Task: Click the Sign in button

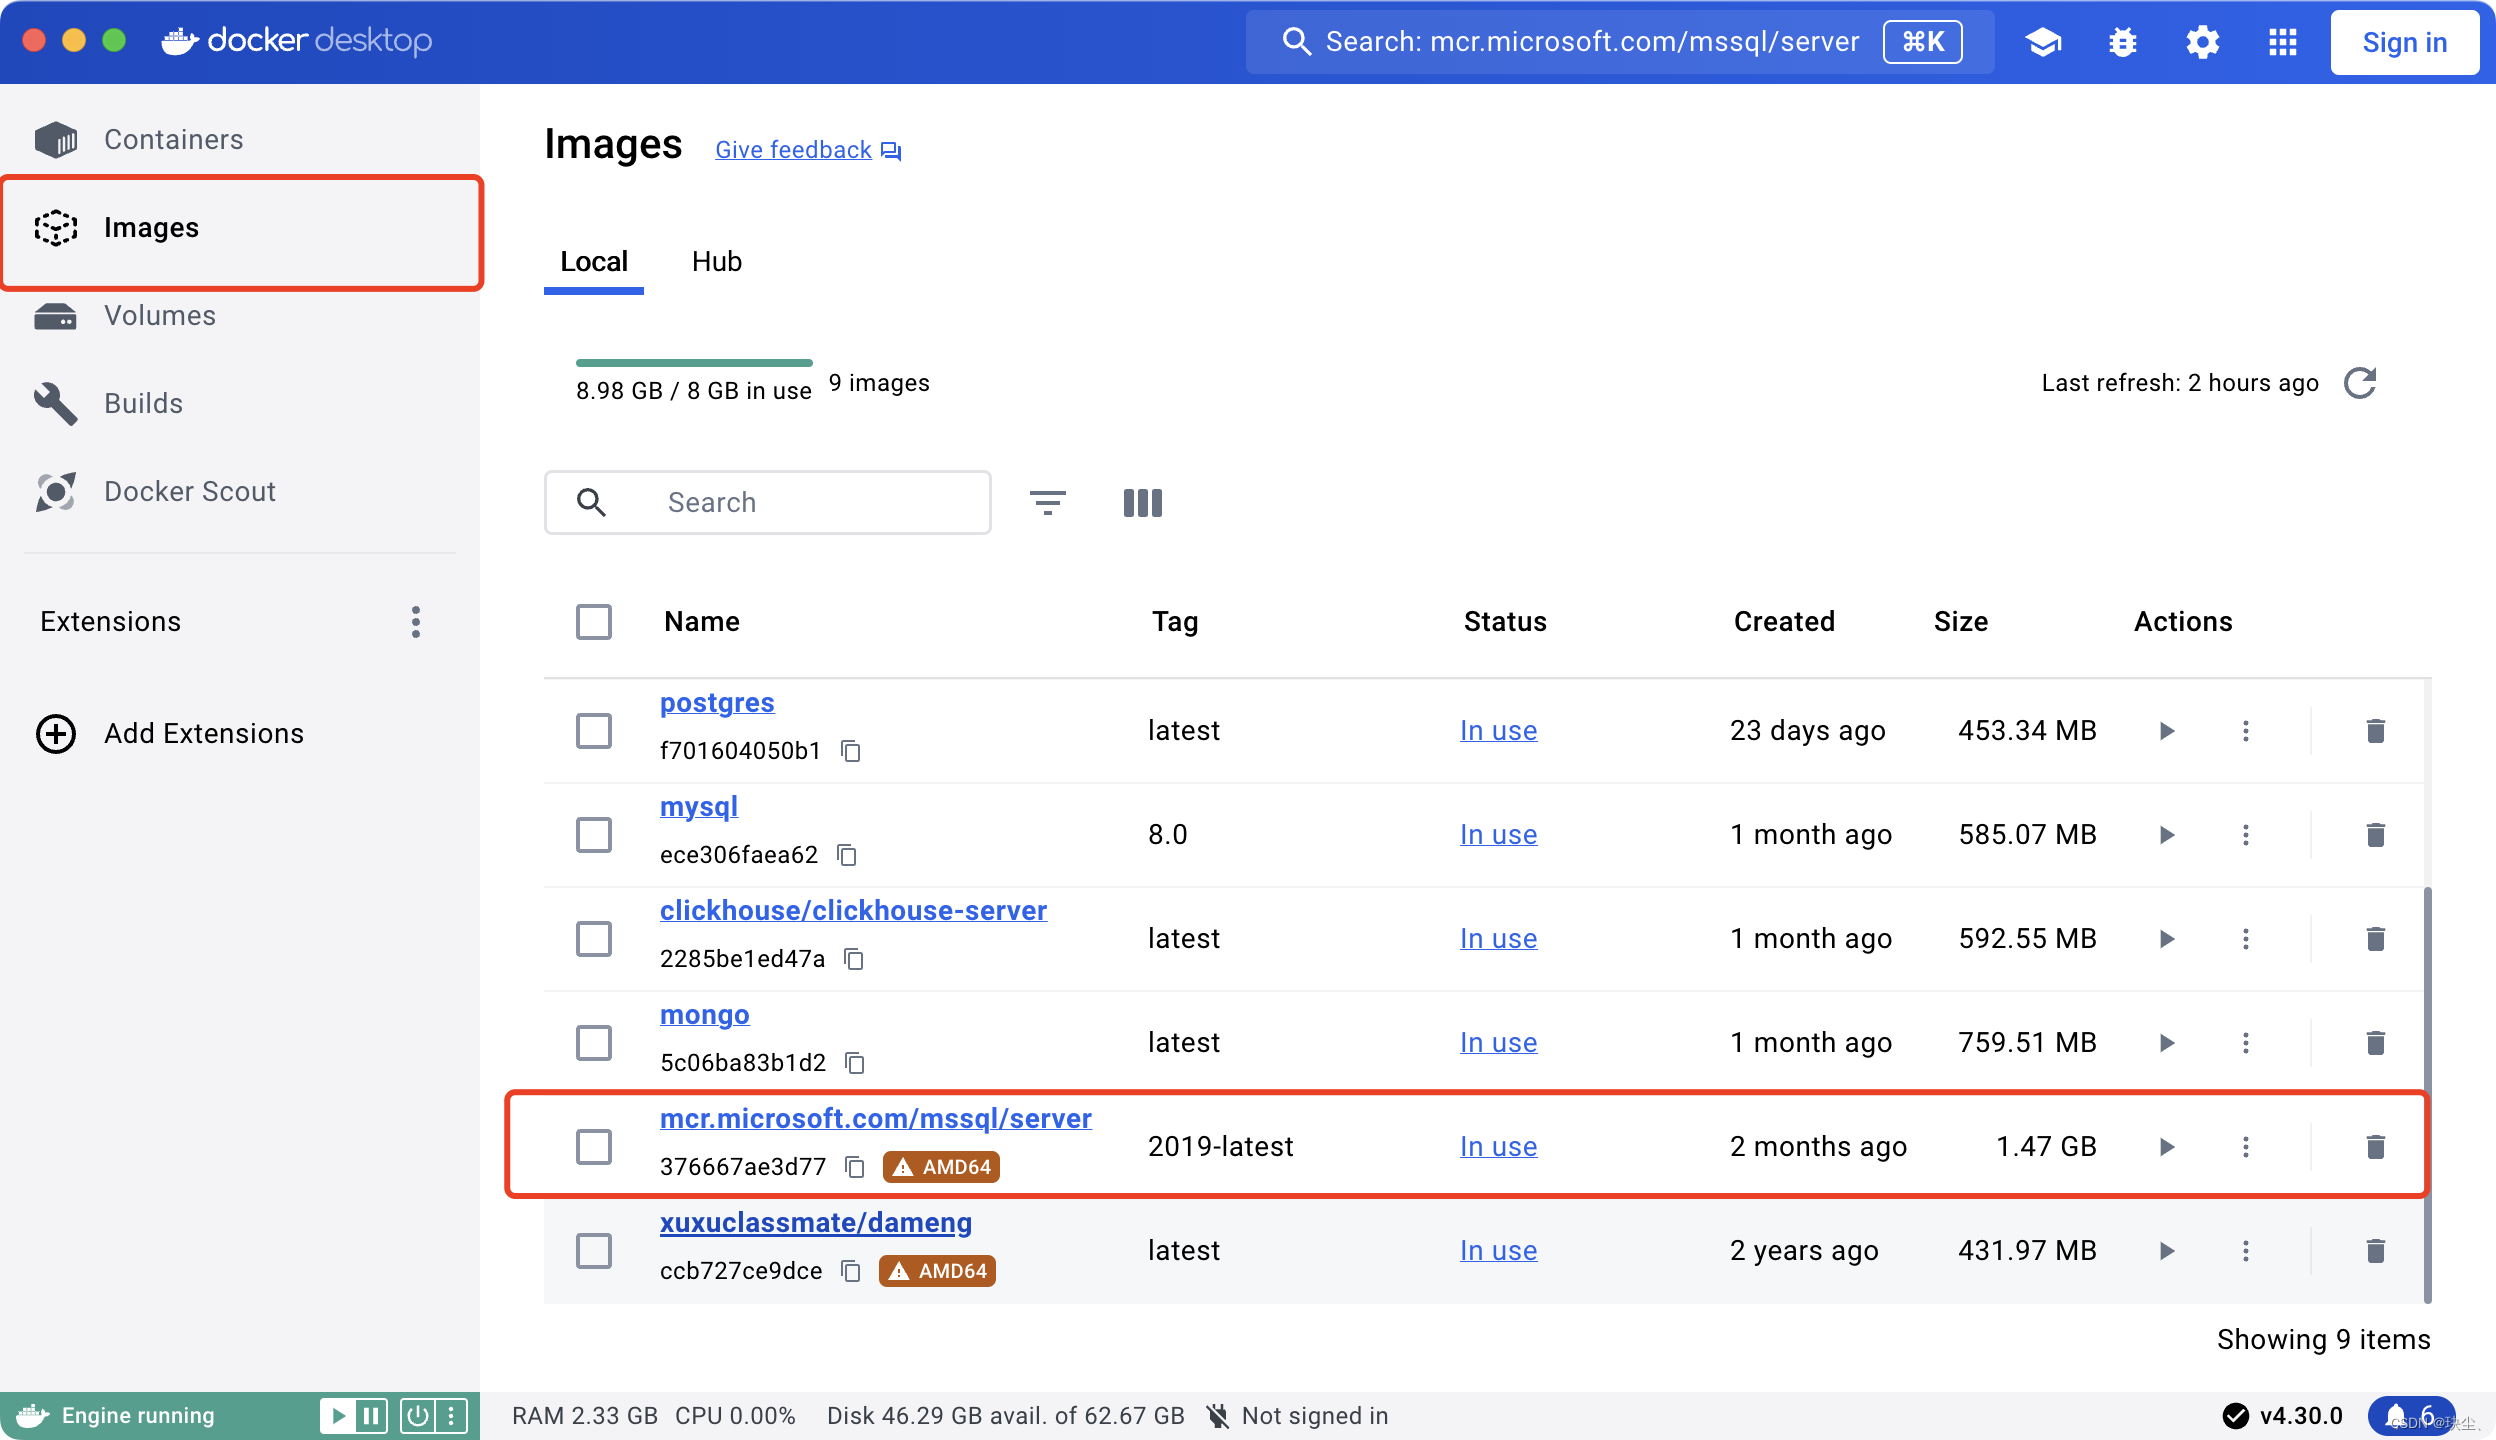Action: click(2405, 42)
